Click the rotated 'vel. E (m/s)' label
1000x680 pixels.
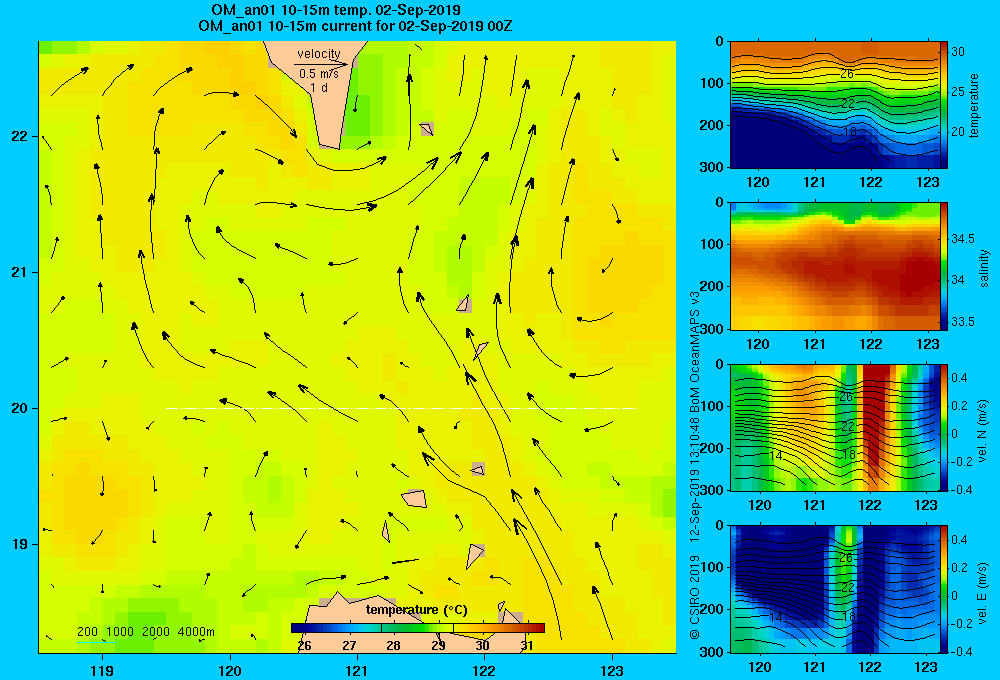point(982,593)
